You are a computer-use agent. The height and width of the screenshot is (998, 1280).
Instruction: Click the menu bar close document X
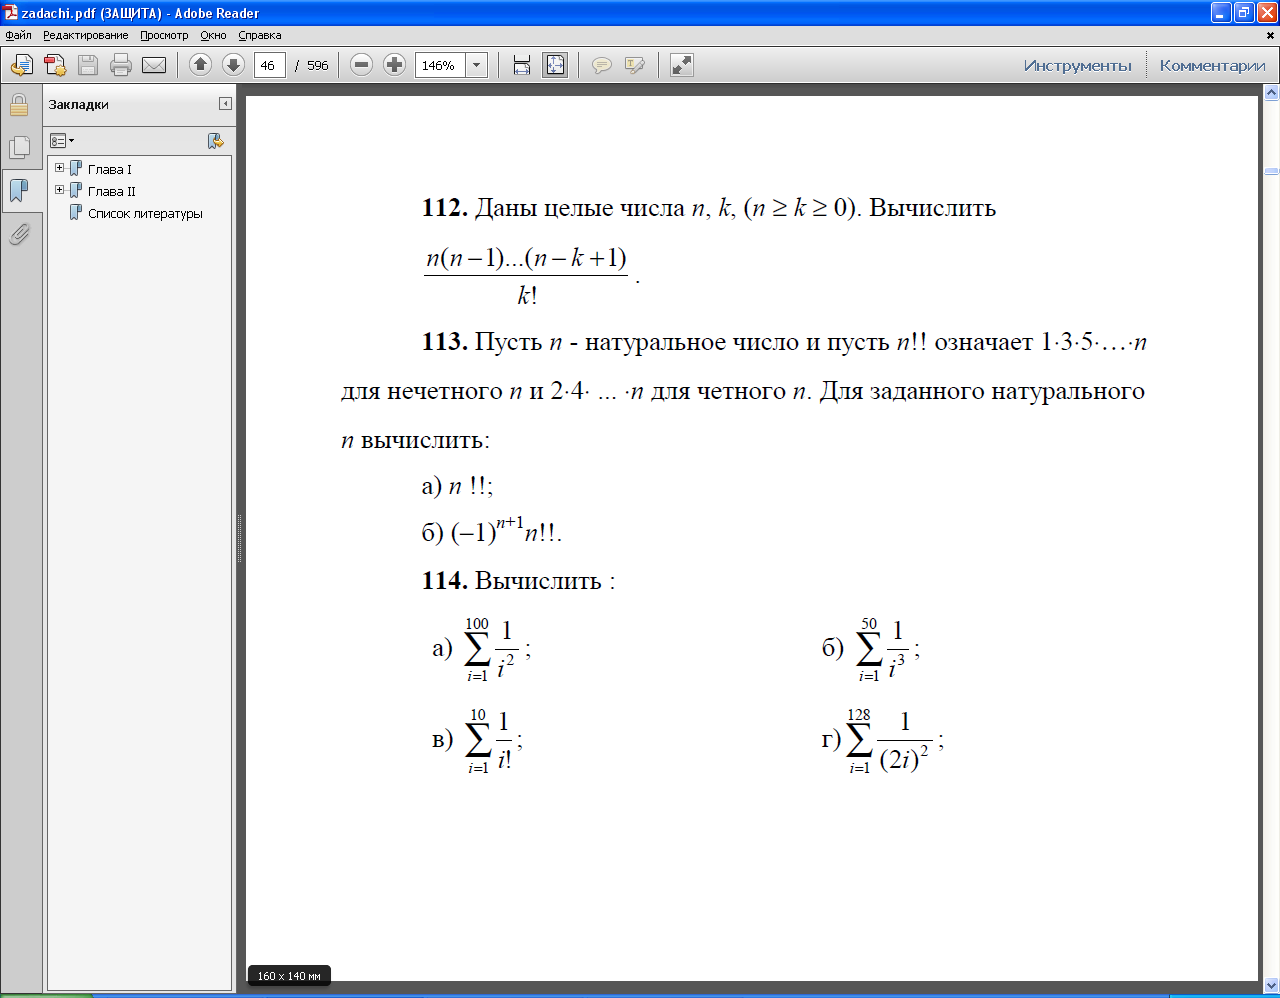point(1272,35)
